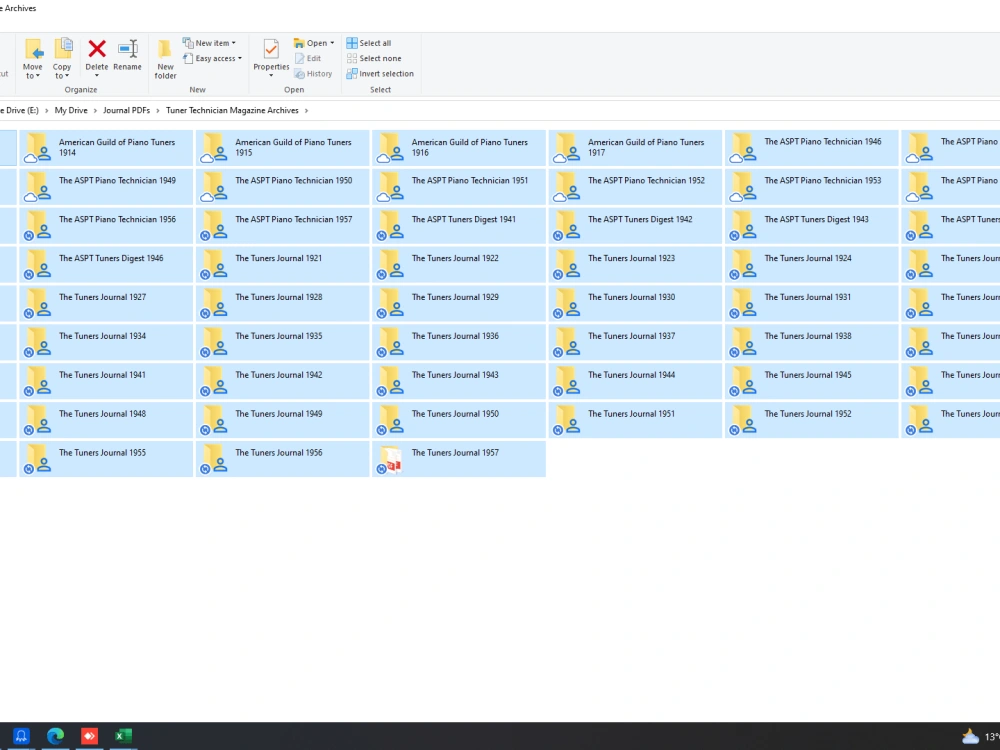Viewport: 1000px width, 750px height.
Task: Select The ASPT Piano Technician 1952 folder
Action: pyautogui.click(x=635, y=187)
